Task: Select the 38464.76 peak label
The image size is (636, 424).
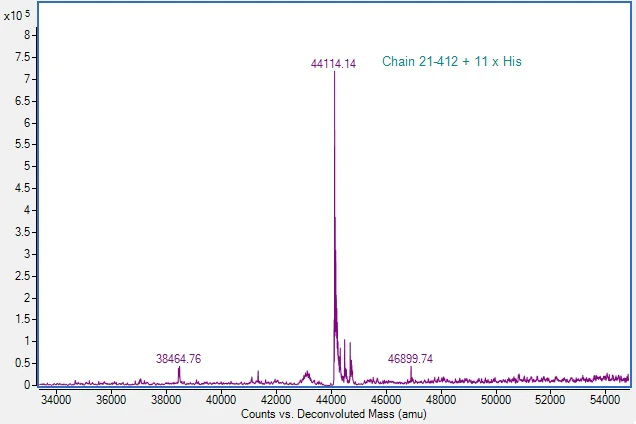Action: [178, 359]
